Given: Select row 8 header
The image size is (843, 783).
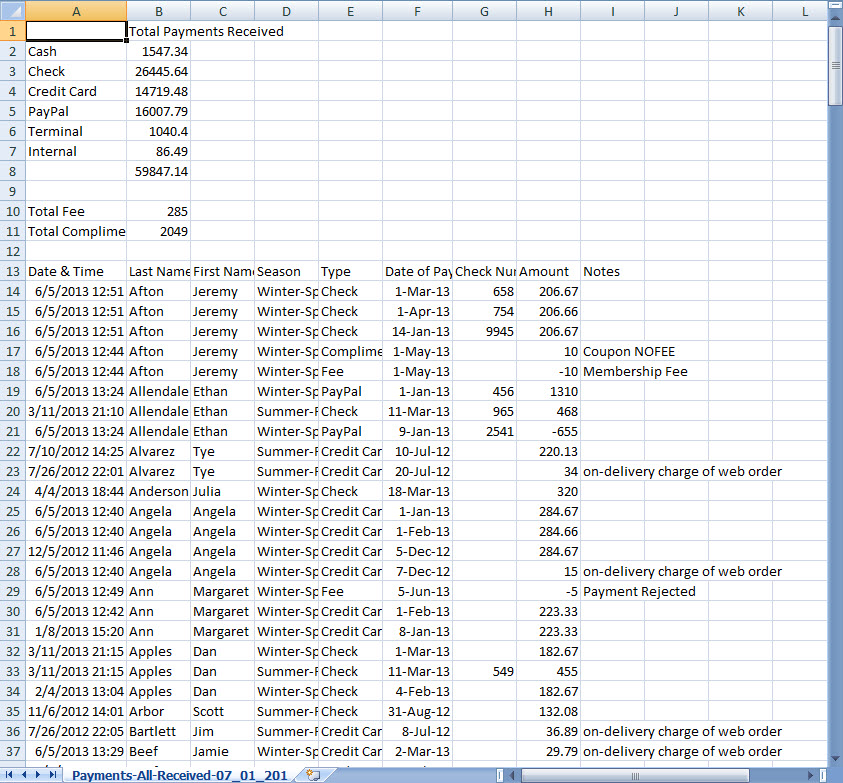Looking at the screenshot, I should click(x=12, y=171).
